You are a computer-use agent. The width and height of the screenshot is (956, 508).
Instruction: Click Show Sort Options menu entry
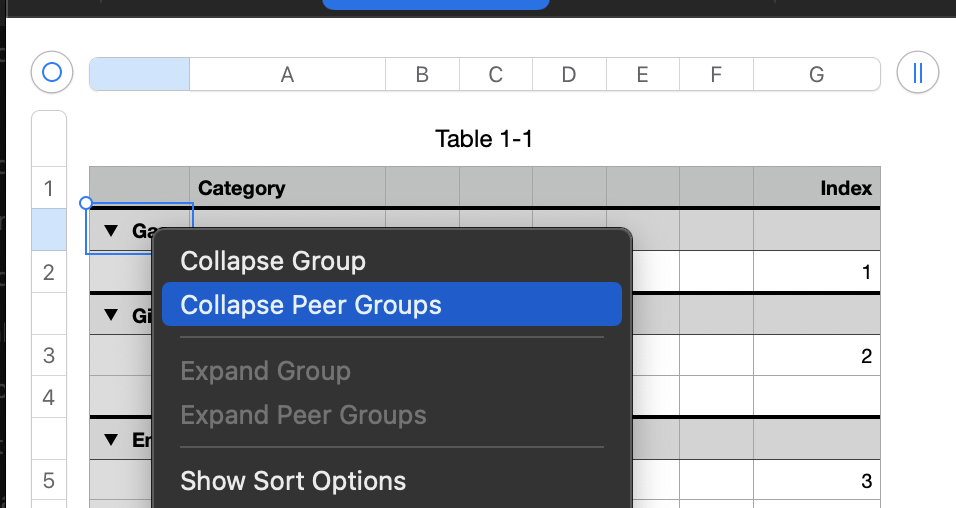tap(293, 481)
